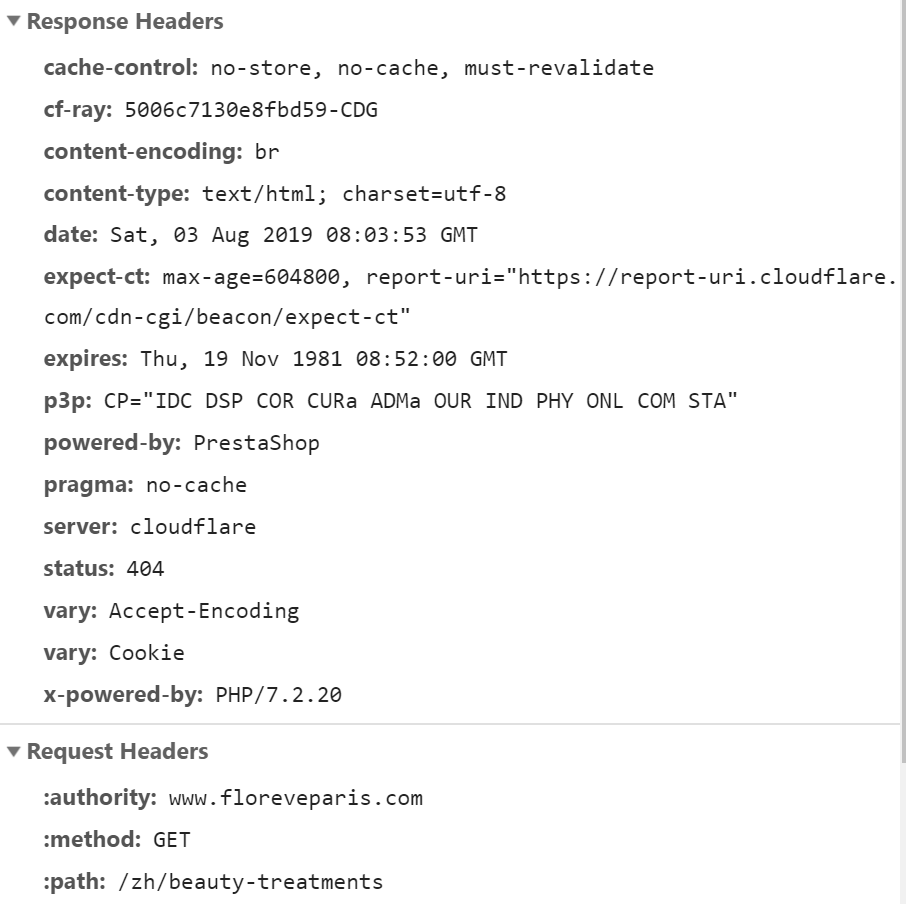Click the status 404 value
This screenshot has width=906, height=904.
(x=145, y=569)
